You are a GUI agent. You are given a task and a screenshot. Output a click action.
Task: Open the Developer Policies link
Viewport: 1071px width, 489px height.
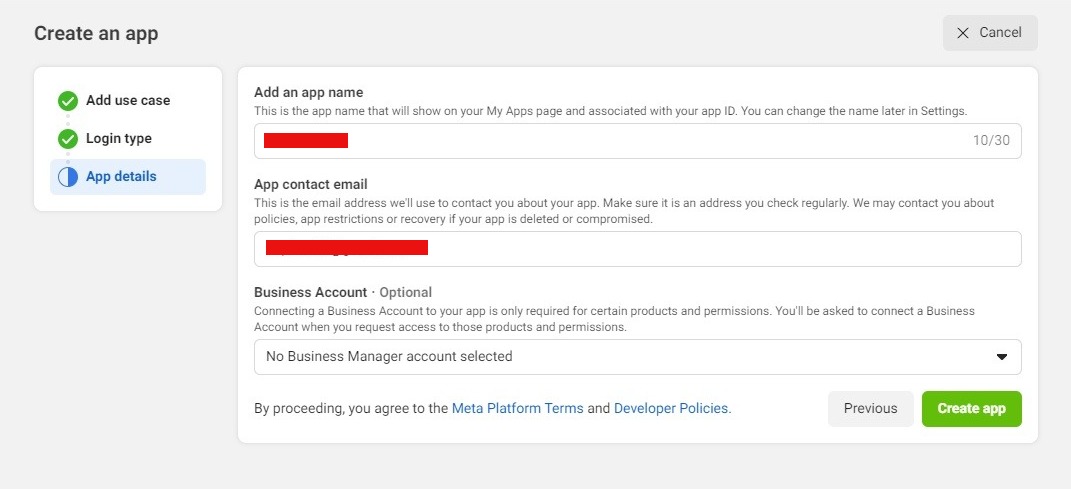tap(672, 408)
